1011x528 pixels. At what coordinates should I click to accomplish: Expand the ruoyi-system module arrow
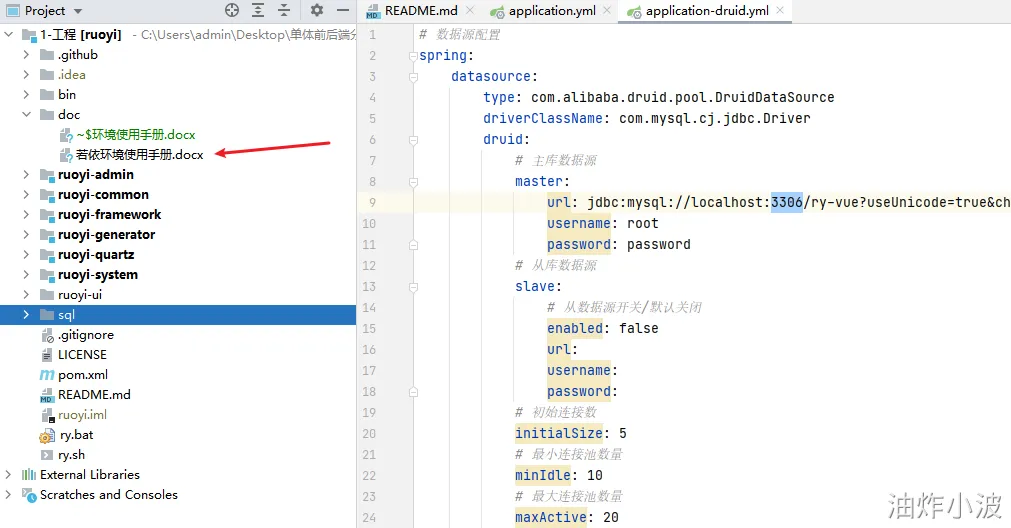click(26, 275)
